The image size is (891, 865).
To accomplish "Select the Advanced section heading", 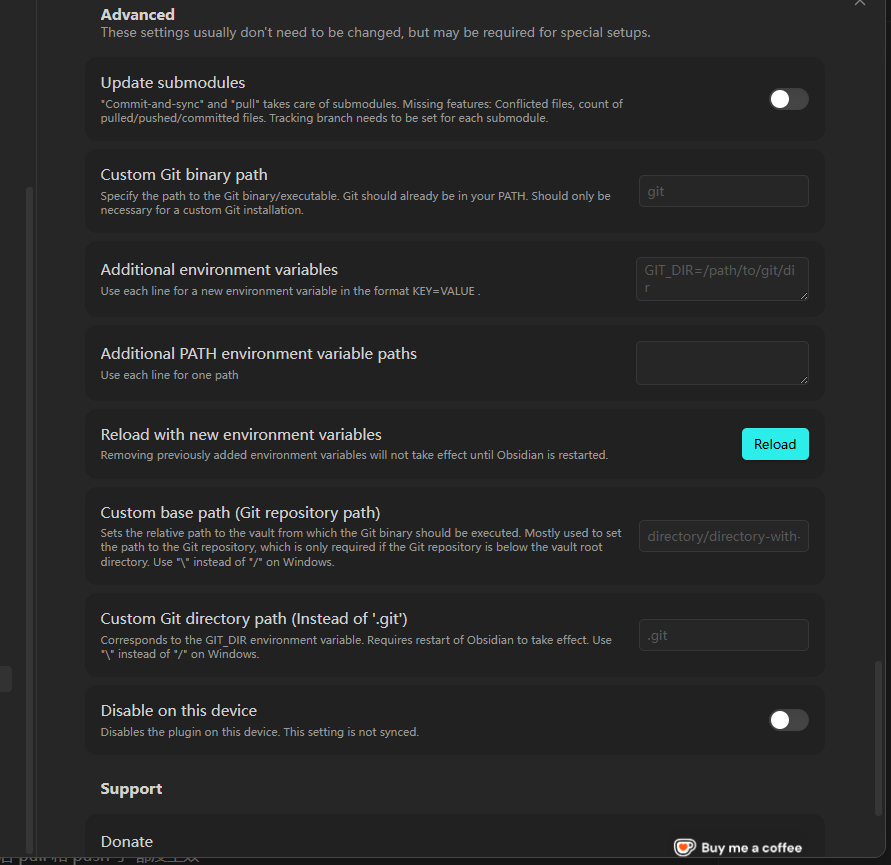I will click(x=138, y=14).
